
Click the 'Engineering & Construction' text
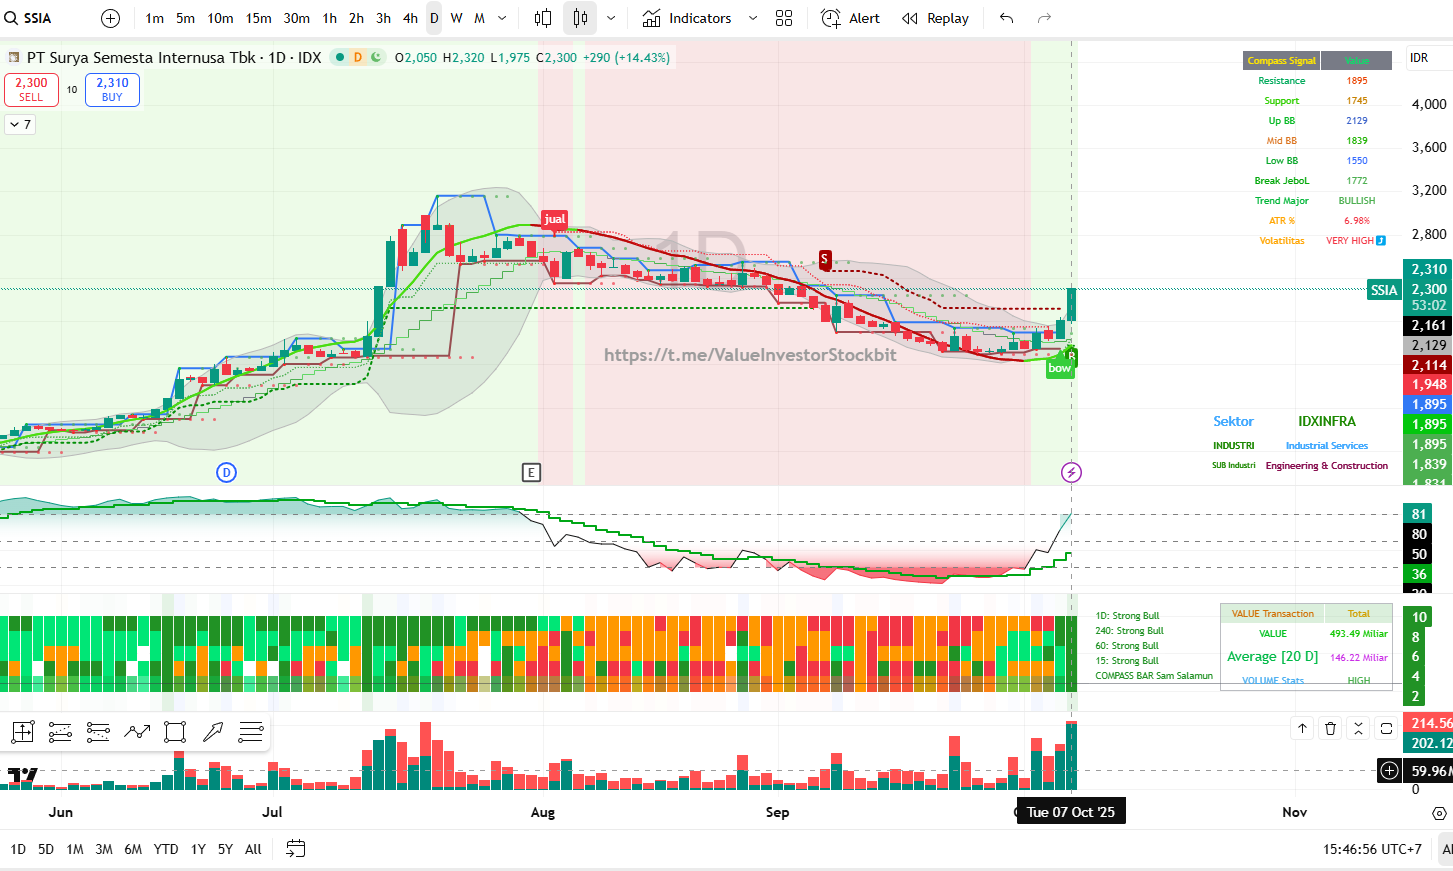(1327, 466)
